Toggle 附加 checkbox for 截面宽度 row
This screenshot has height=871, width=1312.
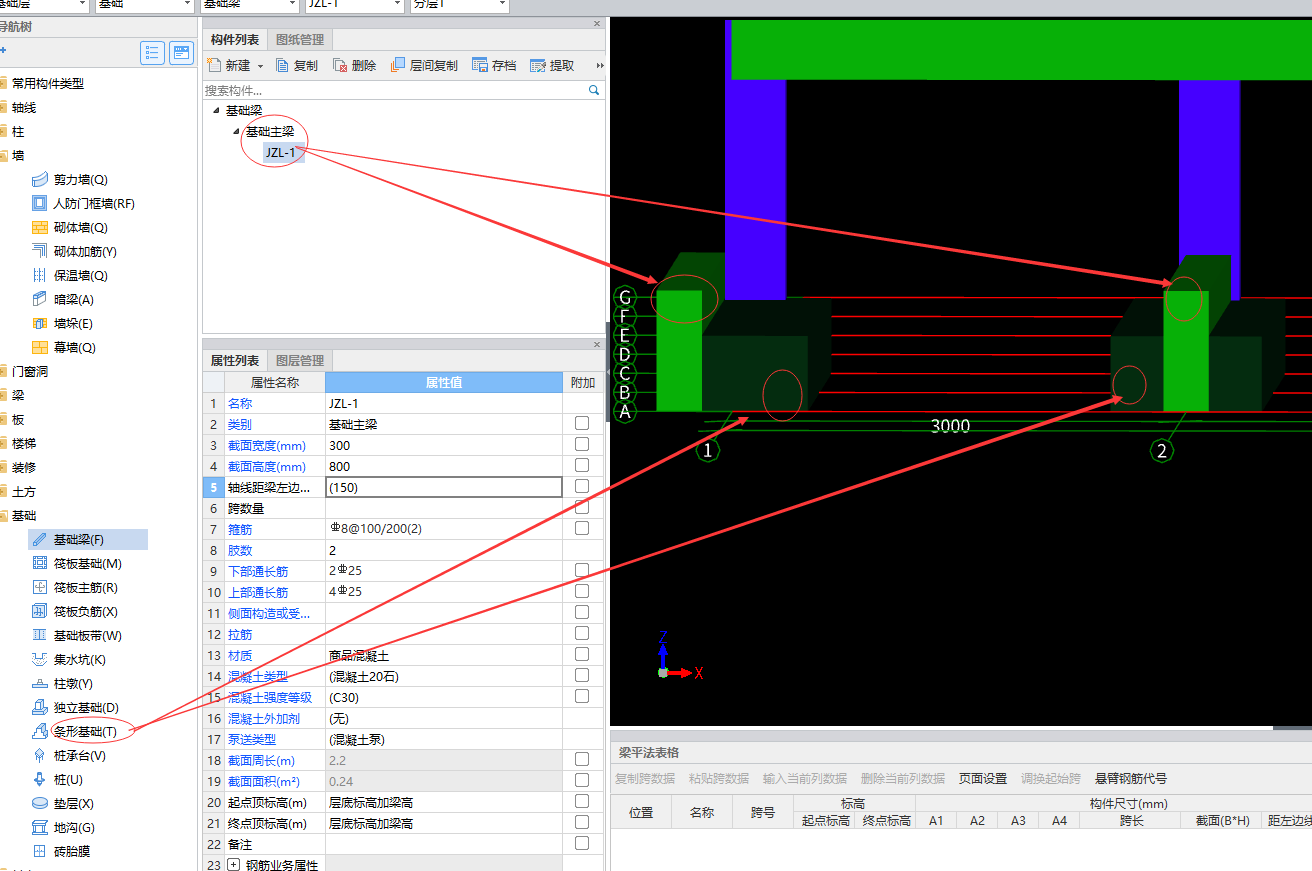tap(582, 445)
